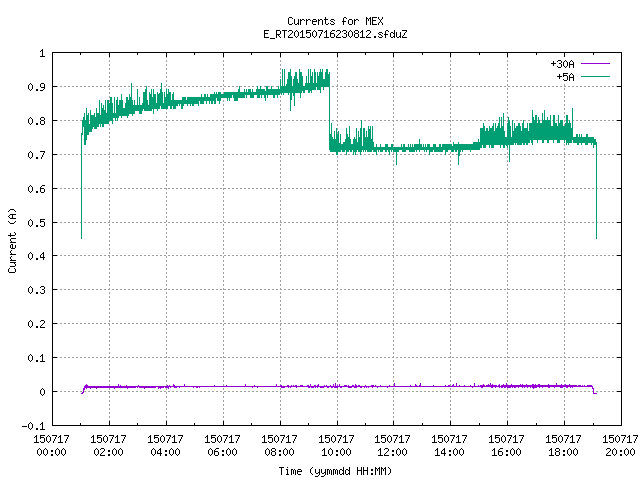
Task: Click the purple +30A curve near 12:00
Action: coord(393,386)
